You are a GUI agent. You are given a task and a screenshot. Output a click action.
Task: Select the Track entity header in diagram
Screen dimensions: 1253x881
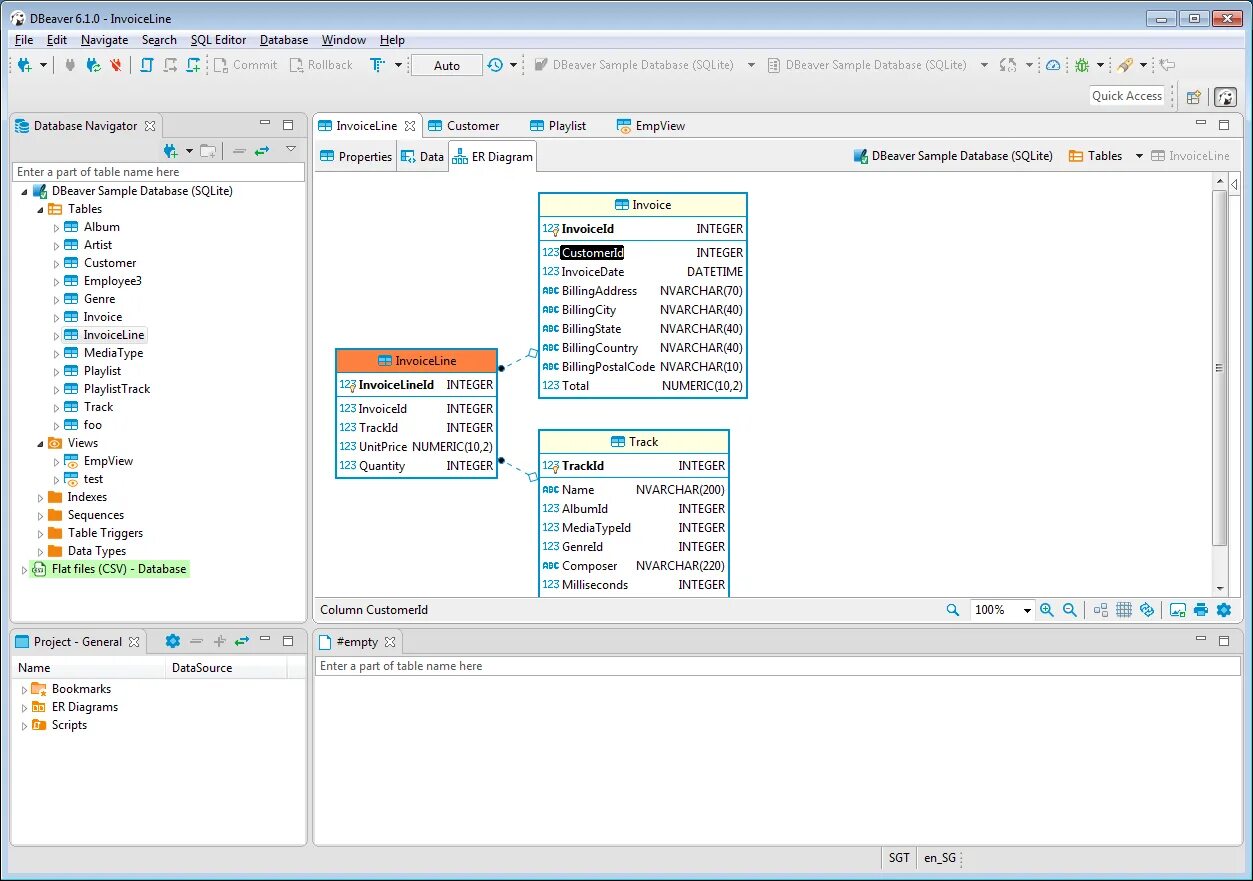(634, 442)
